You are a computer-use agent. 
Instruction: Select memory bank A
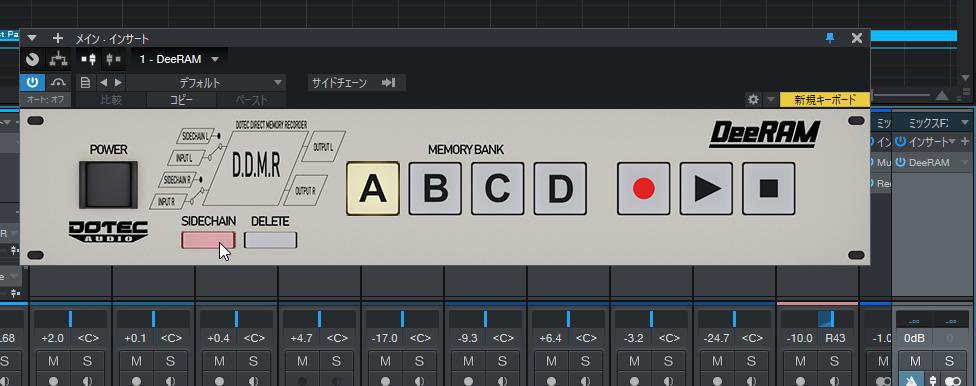373,189
